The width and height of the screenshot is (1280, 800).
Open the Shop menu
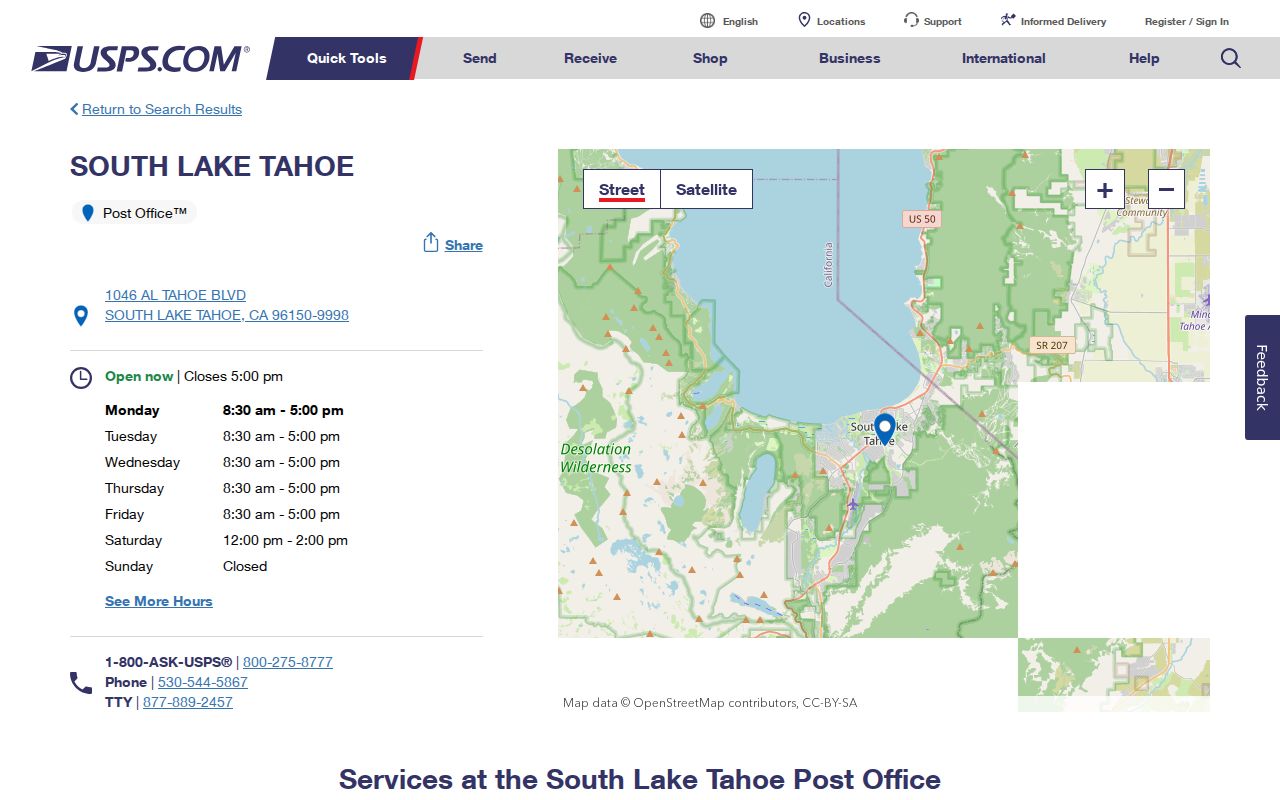710,58
